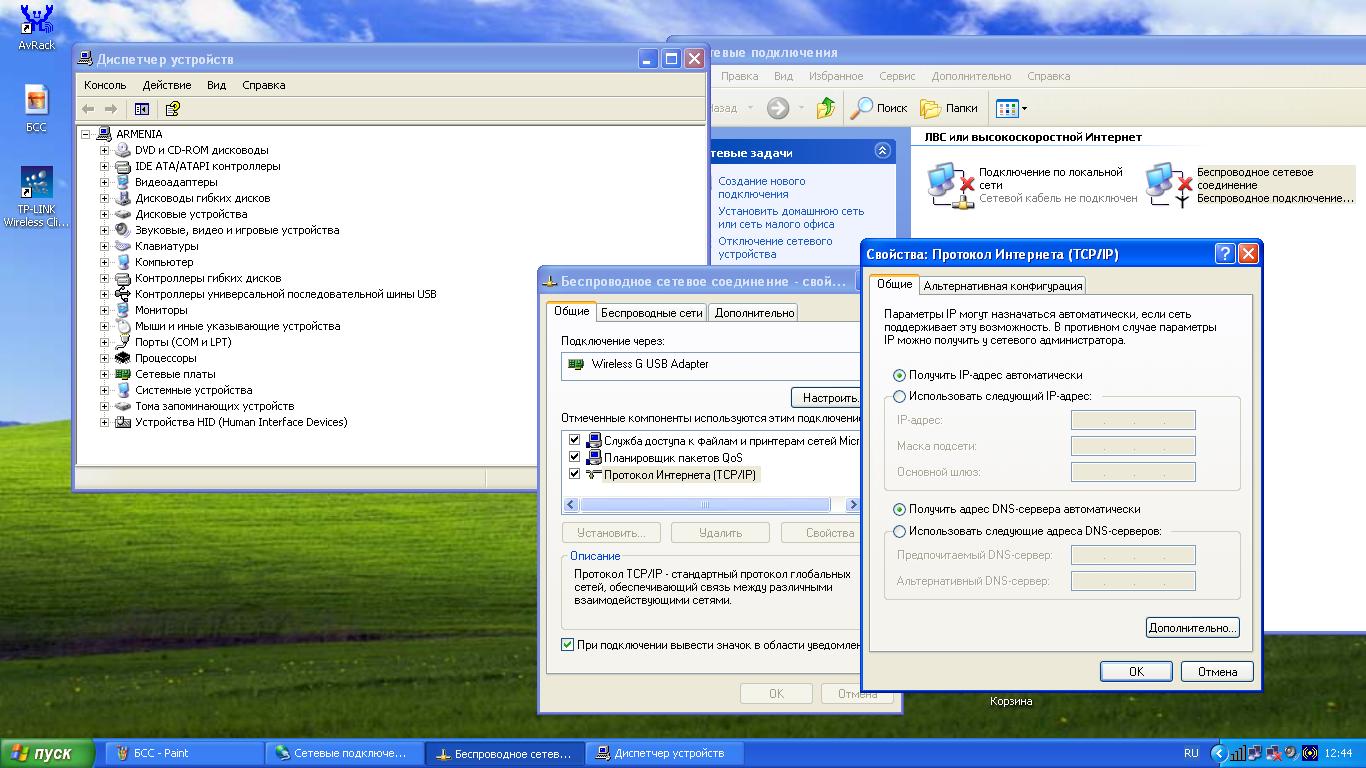Expand the 'Сетевые платы' tree node
Image resolution: width=1366 pixels, height=768 pixels.
[104, 374]
